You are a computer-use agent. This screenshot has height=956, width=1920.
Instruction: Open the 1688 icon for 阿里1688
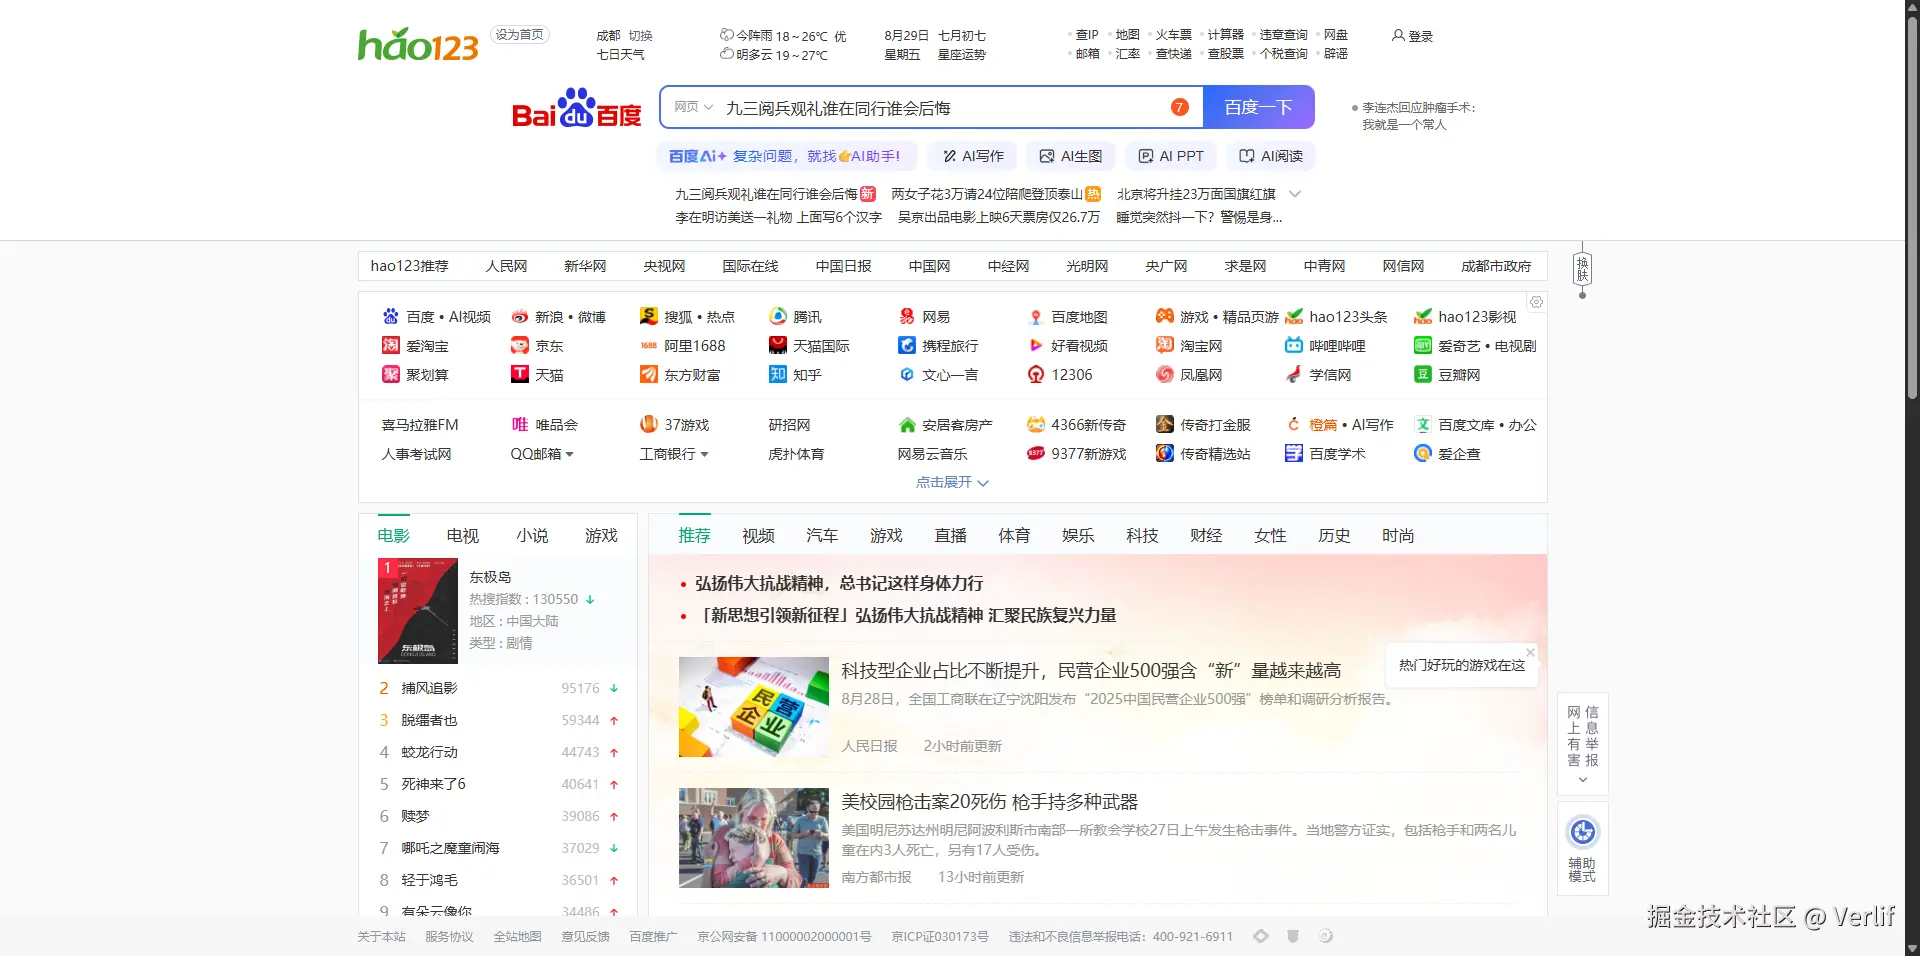pyautogui.click(x=648, y=346)
